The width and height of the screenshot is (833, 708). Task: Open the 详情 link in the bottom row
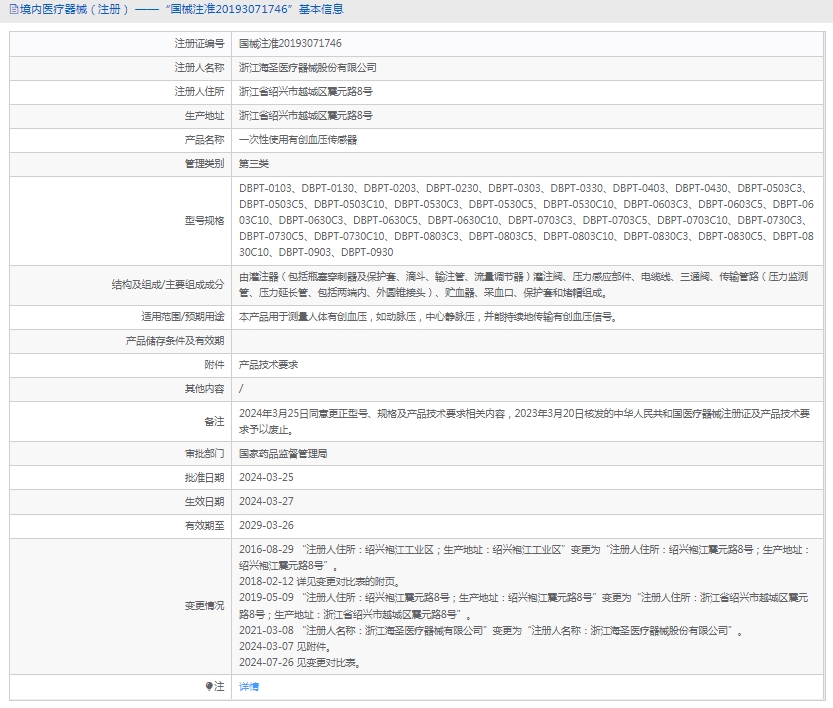pyautogui.click(x=249, y=686)
